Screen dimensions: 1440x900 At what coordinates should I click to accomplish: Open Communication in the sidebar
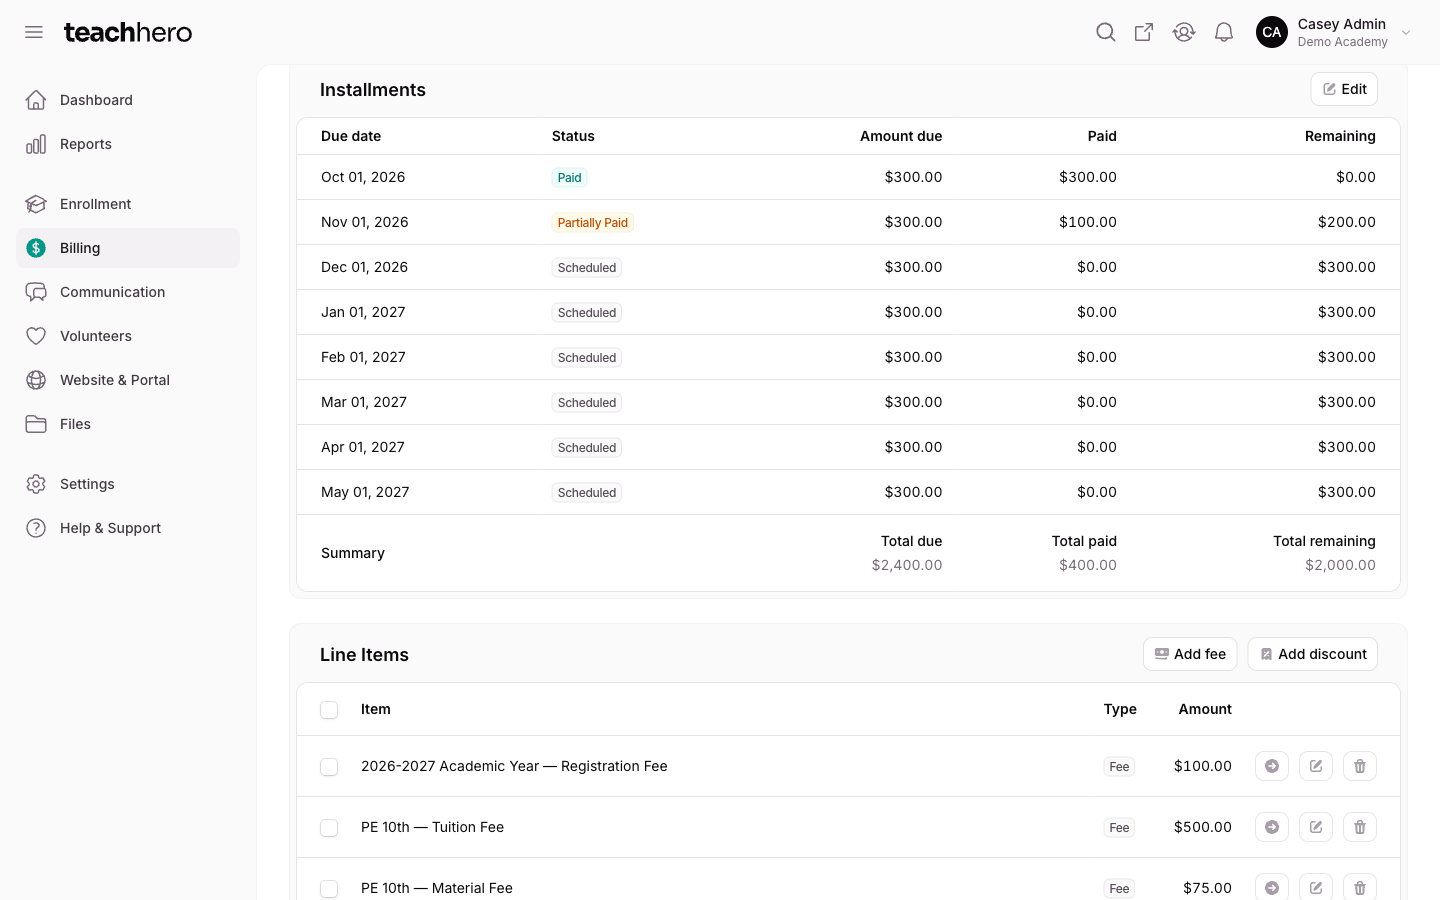tap(128, 292)
